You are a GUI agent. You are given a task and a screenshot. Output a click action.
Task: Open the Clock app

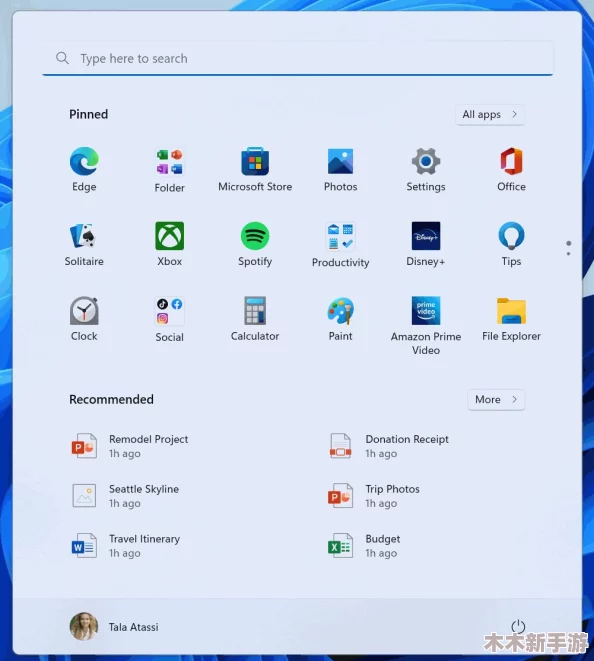84,311
